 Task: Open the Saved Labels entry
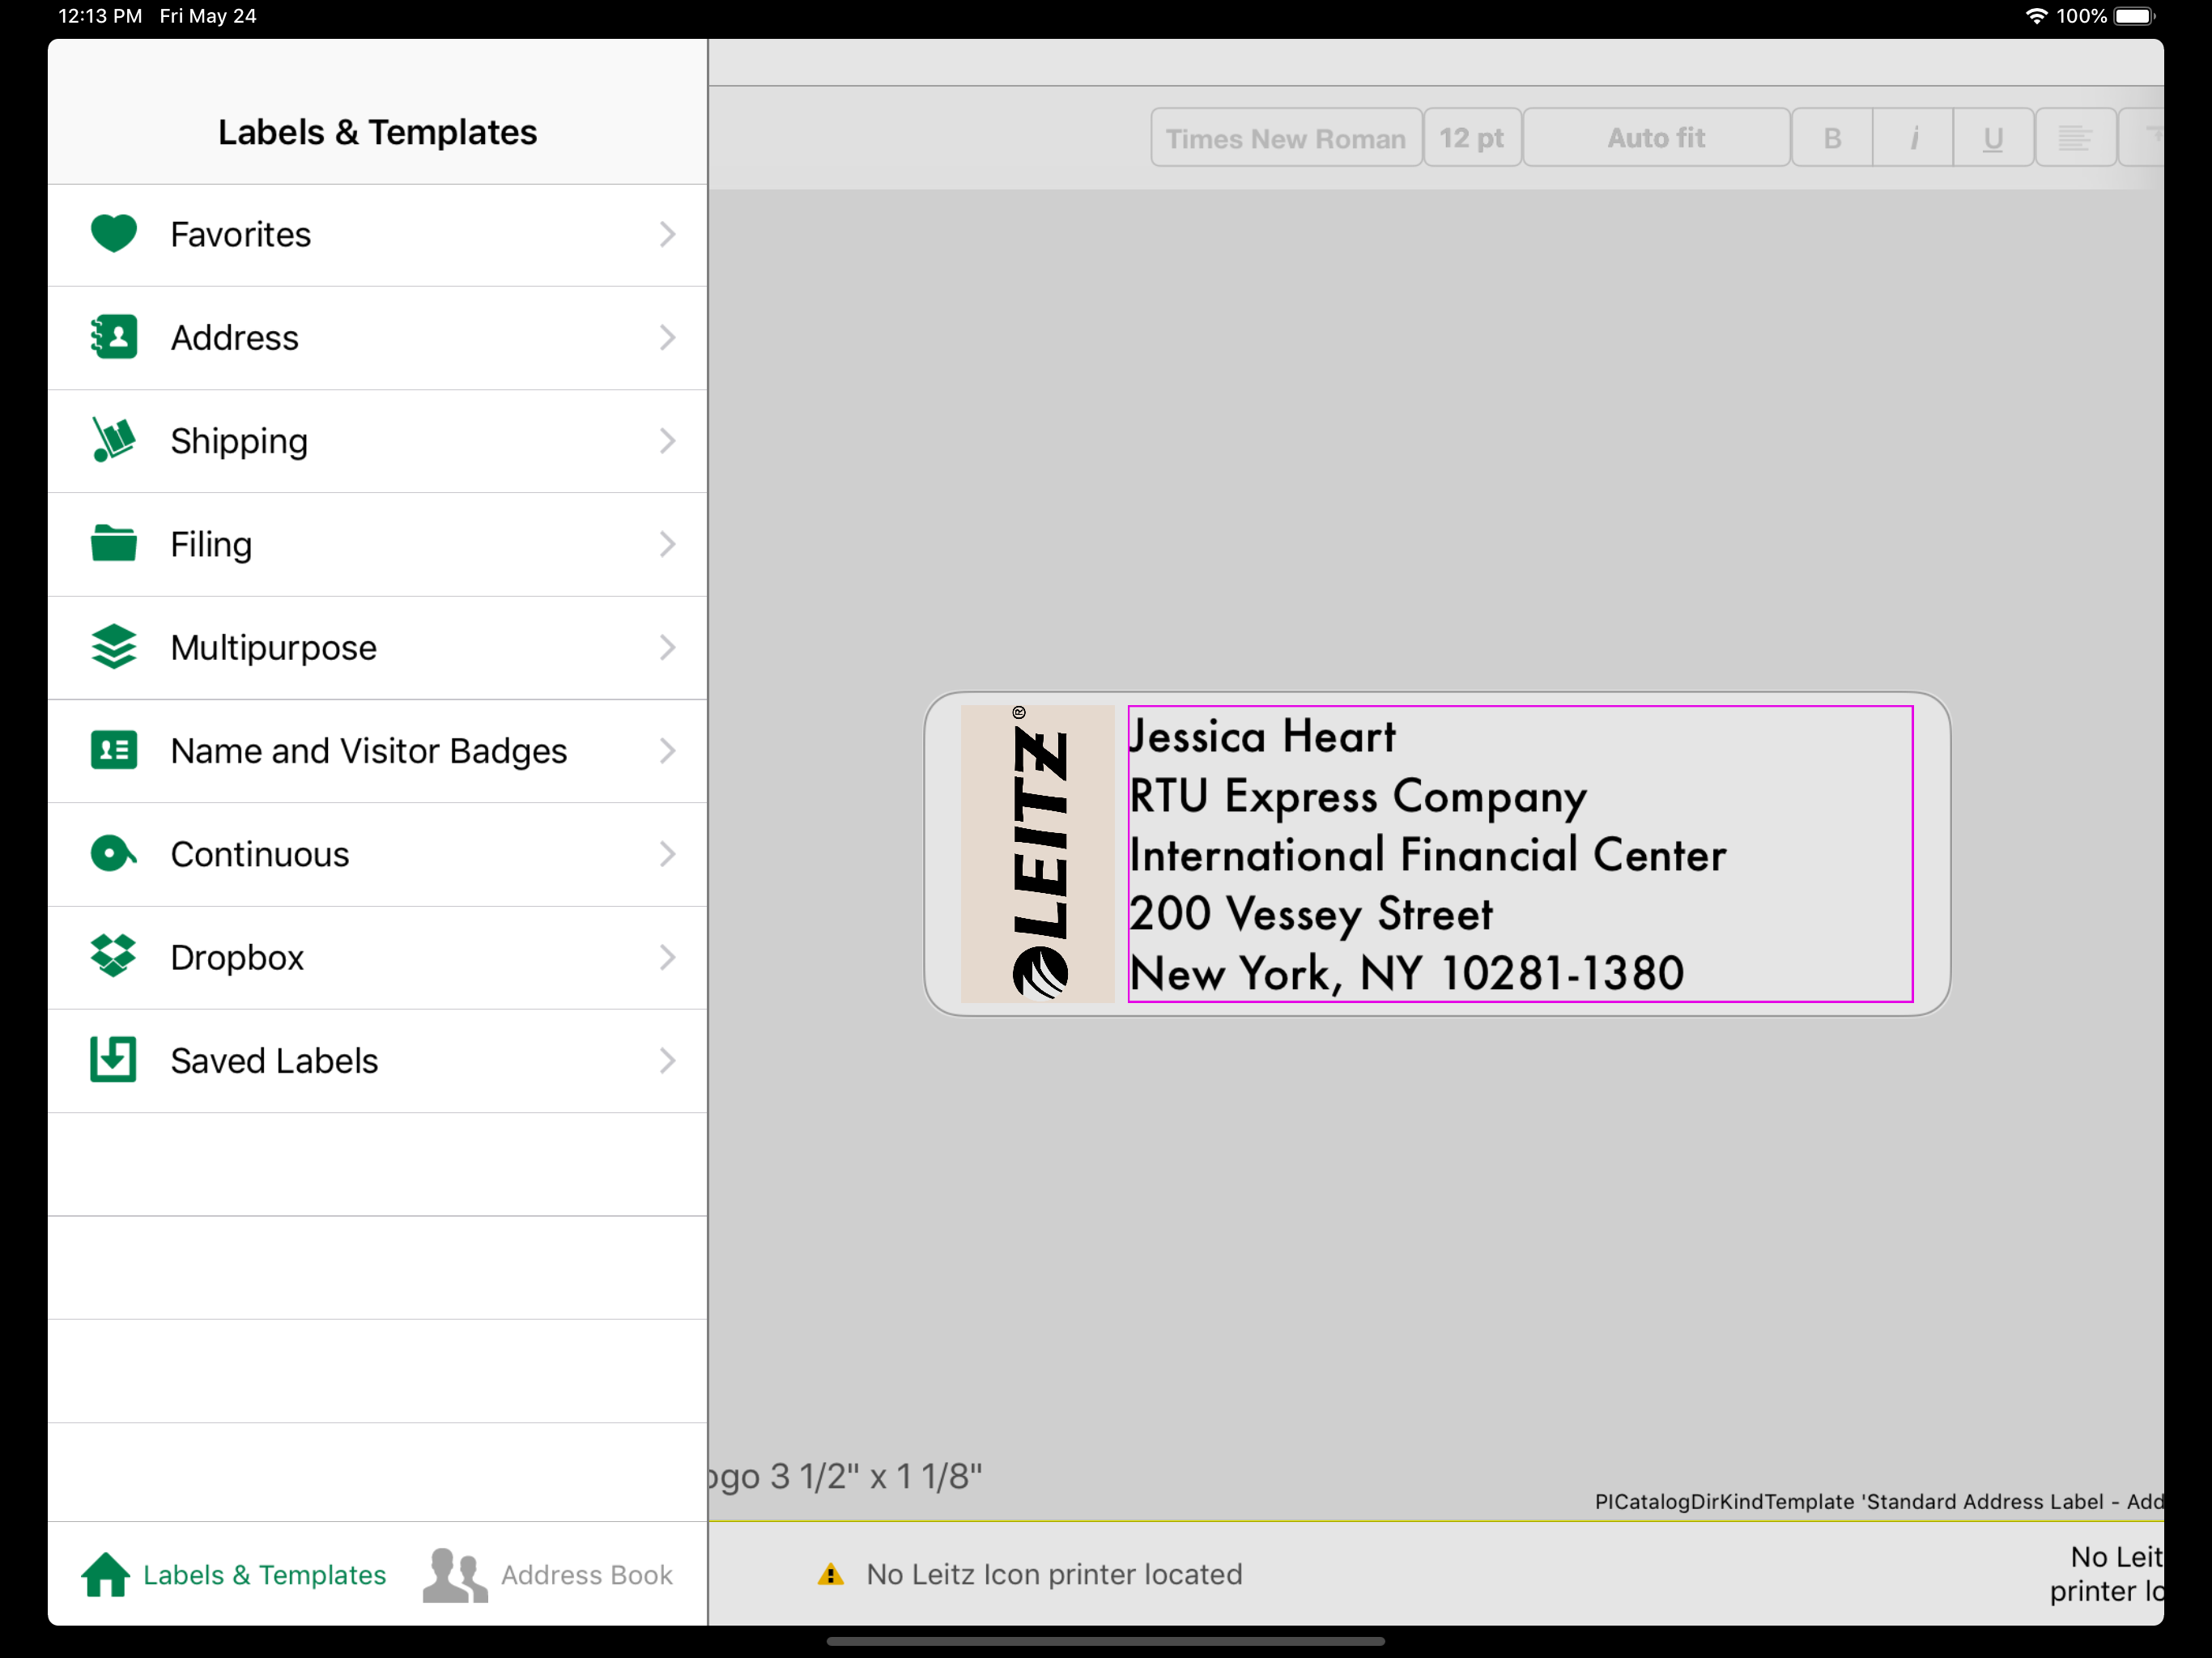377,1061
